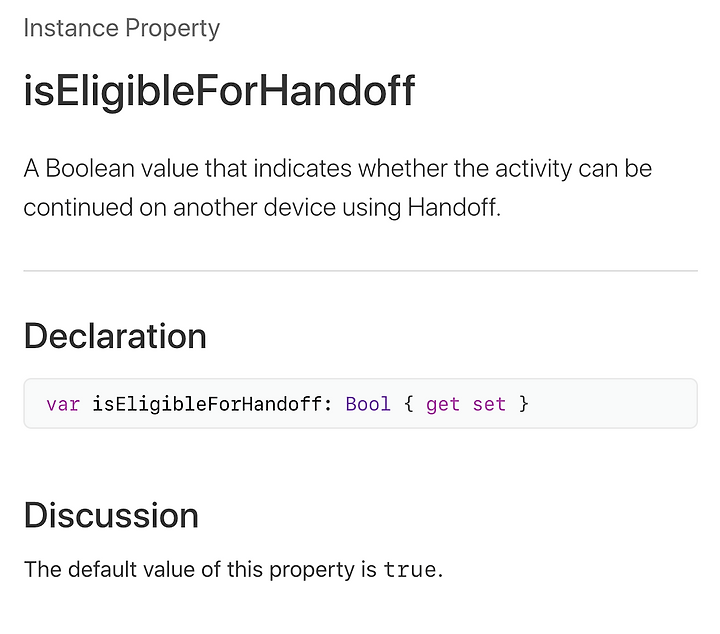The width and height of the screenshot is (720, 634).
Task: Click the Discussion section heading
Action: pyautogui.click(x=111, y=515)
